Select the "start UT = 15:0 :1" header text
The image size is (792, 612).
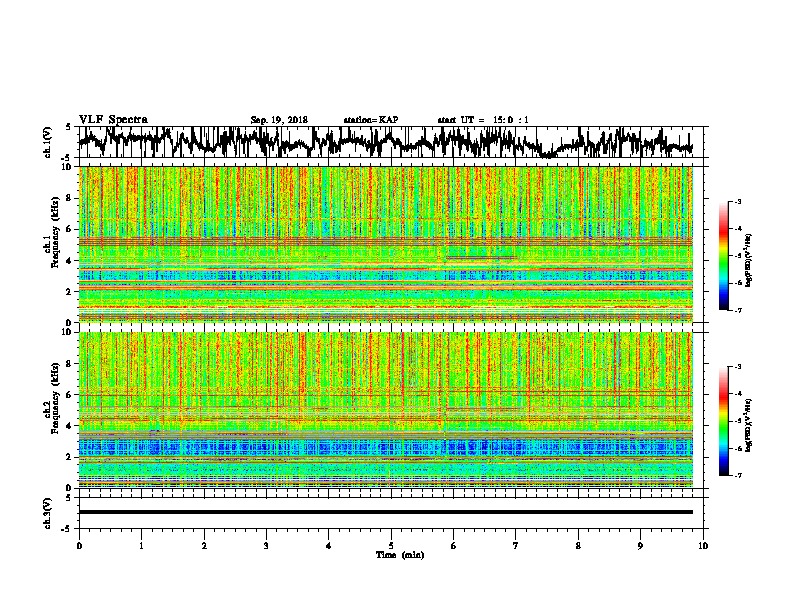tap(483, 120)
